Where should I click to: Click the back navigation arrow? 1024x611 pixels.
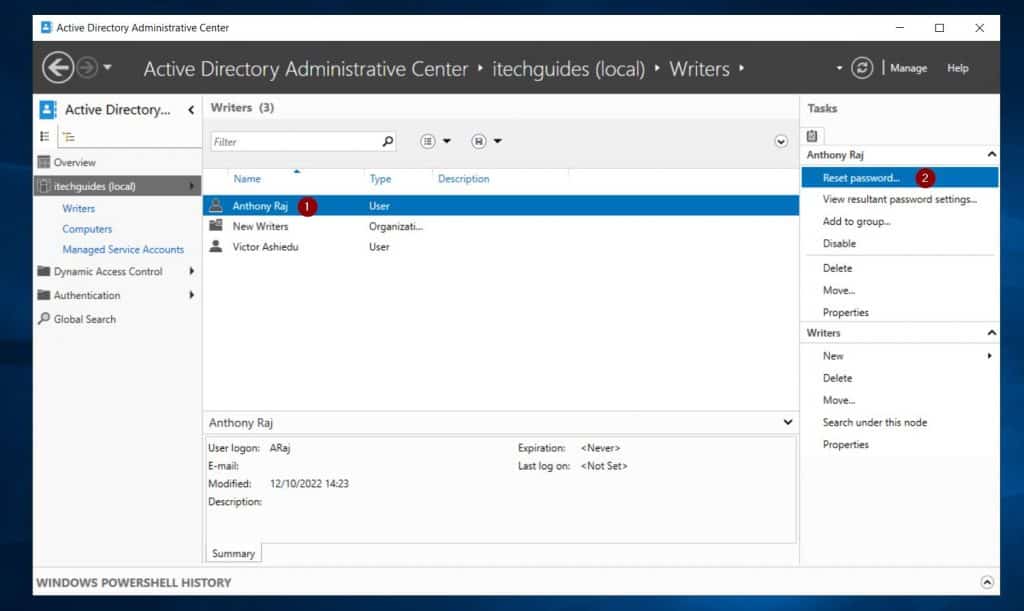57,68
